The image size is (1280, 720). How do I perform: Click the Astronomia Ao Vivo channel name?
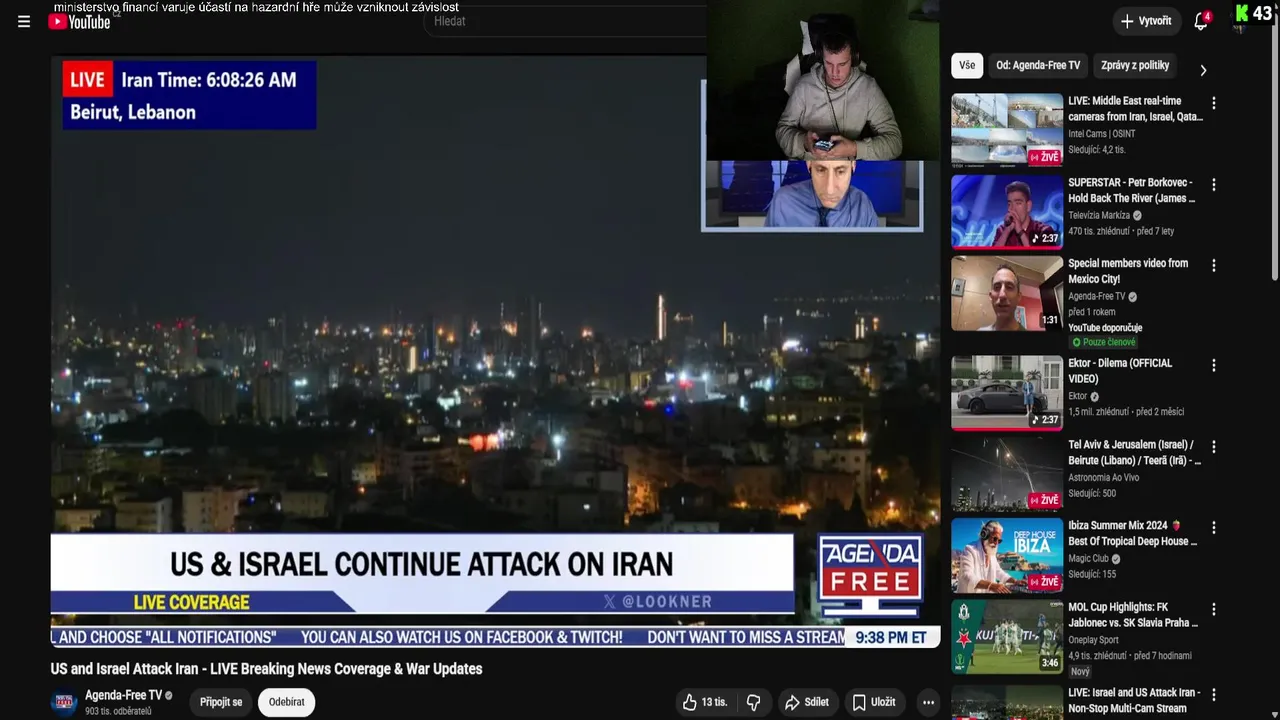coord(1104,477)
